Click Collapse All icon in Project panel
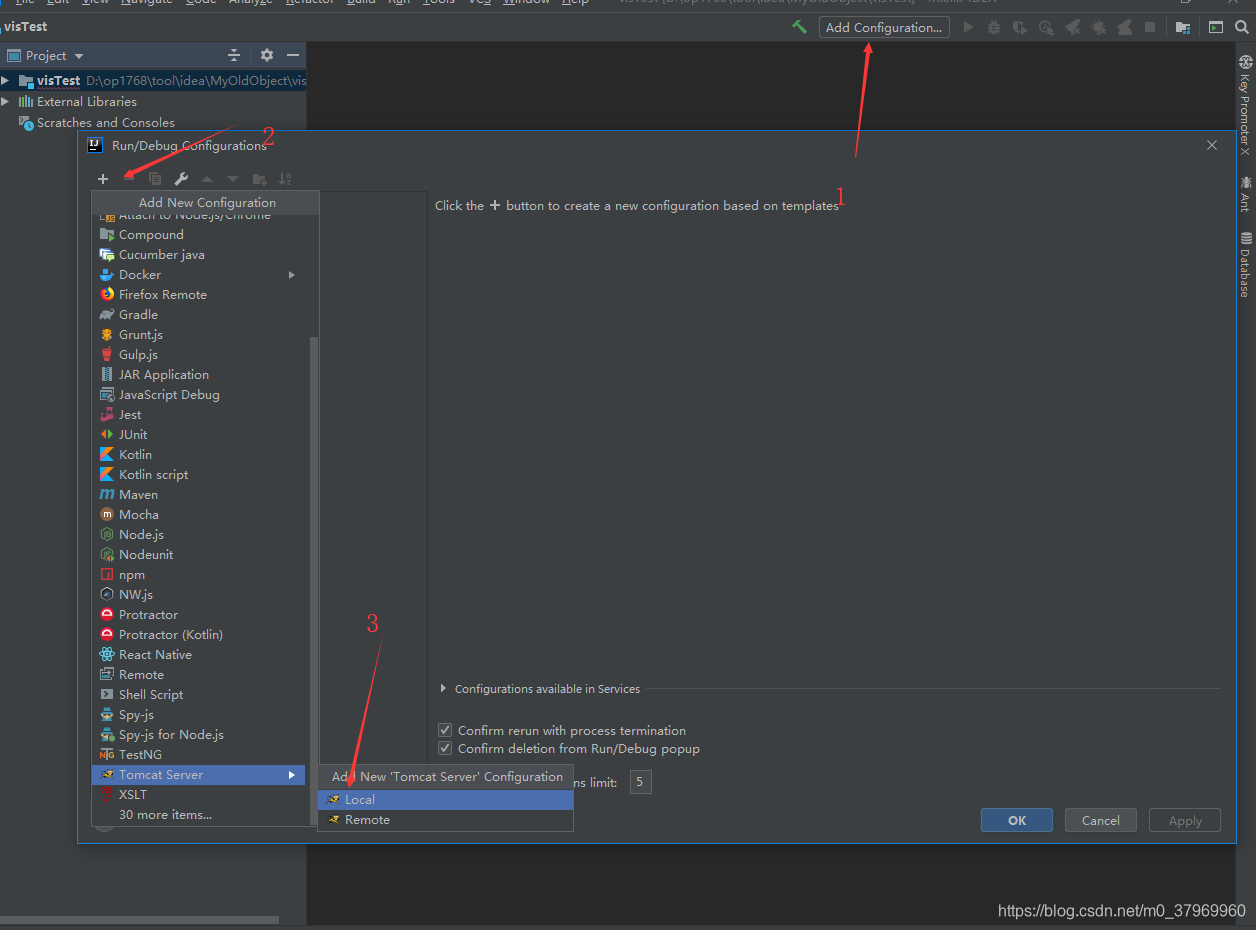This screenshot has height=930, width=1256. coord(234,55)
